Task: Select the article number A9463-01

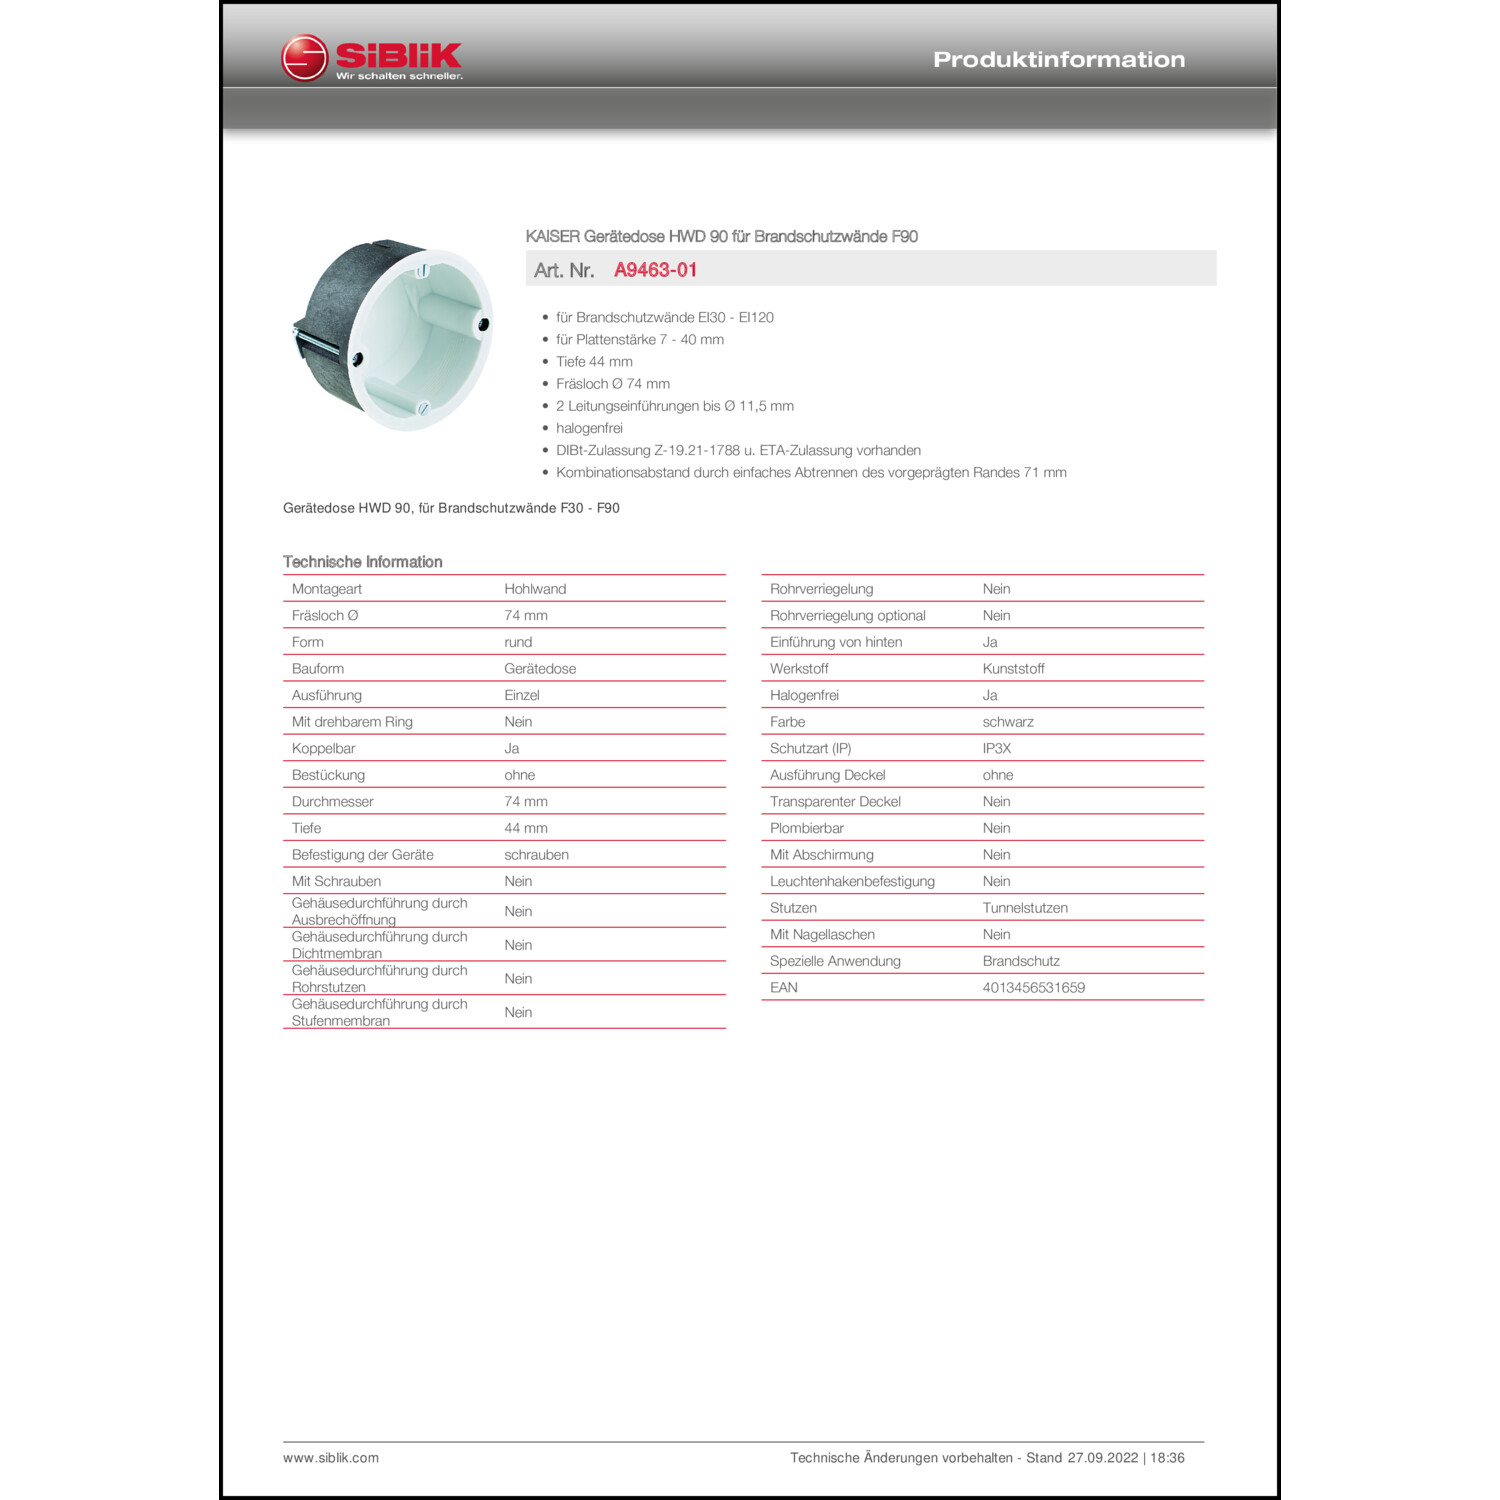Action: click(x=655, y=270)
